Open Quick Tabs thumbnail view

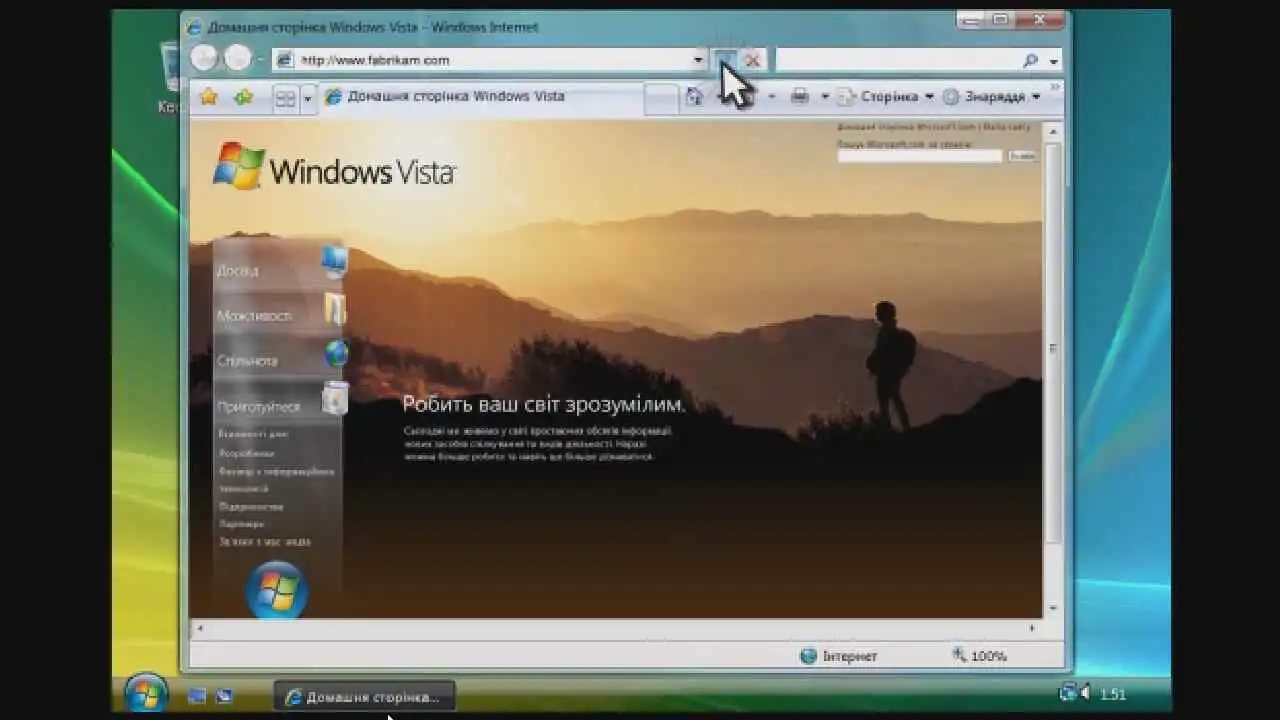coord(285,98)
